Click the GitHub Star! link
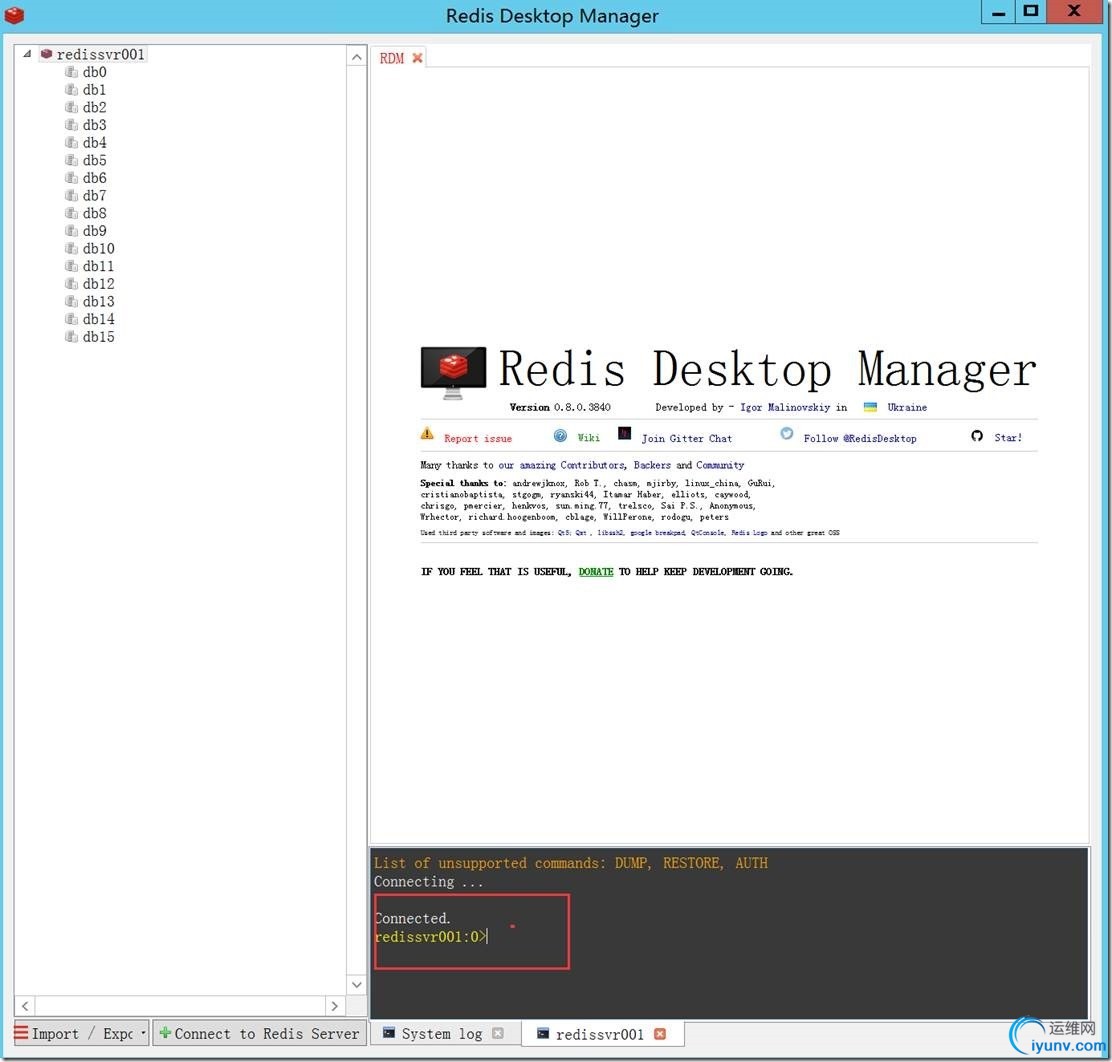 (x=1008, y=438)
